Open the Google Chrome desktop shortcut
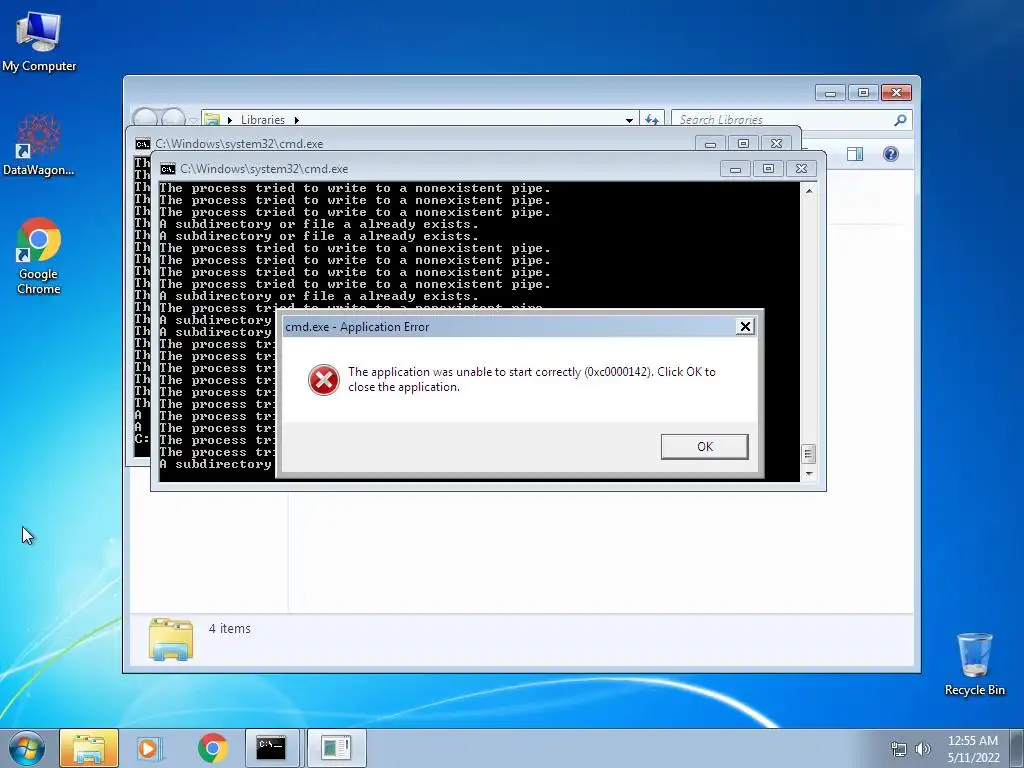Viewport: 1024px width, 768px height. click(39, 257)
